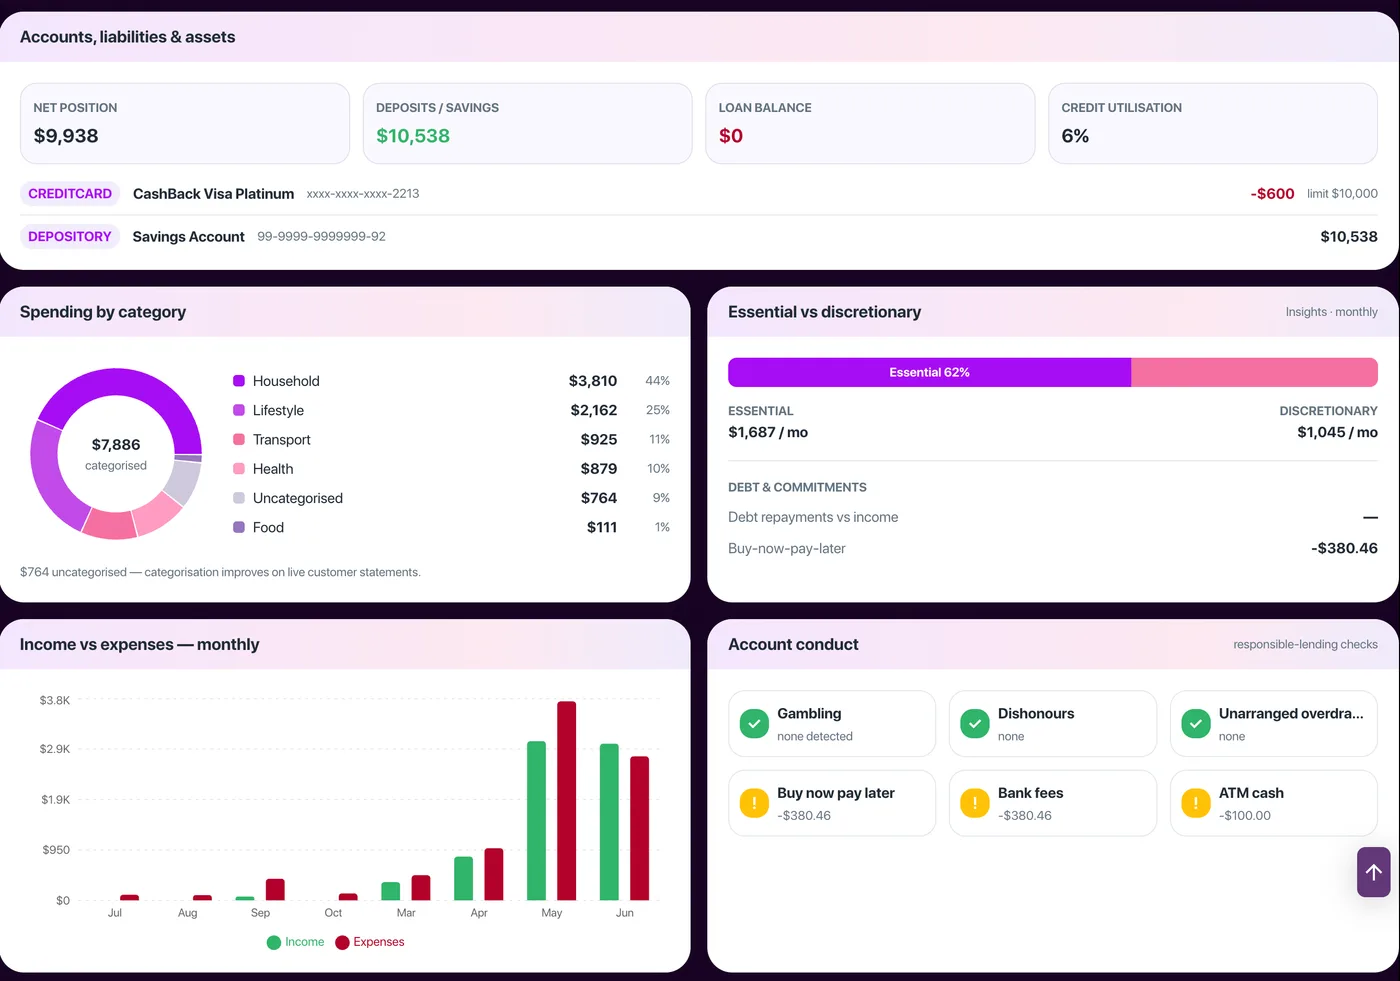Click the "Account conduct" heading
Viewport: 1400px width, 981px height.
793,645
